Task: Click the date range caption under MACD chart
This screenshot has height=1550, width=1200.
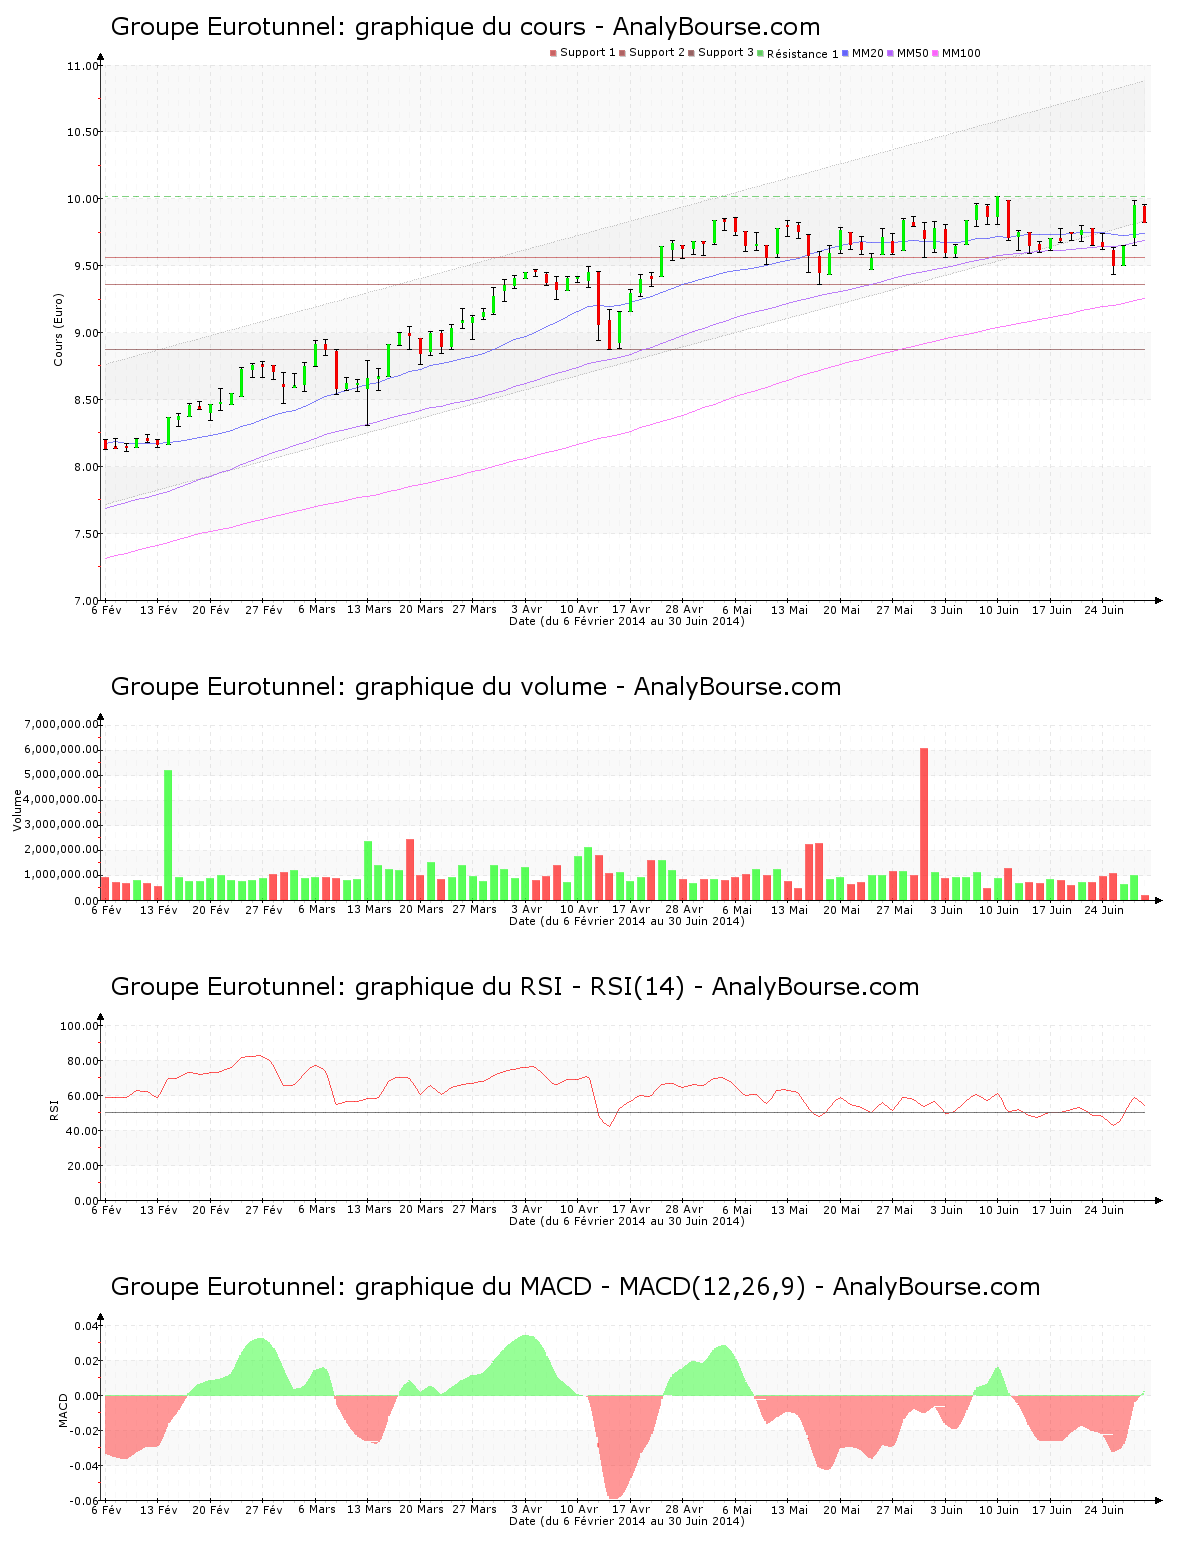Action: tap(626, 1521)
